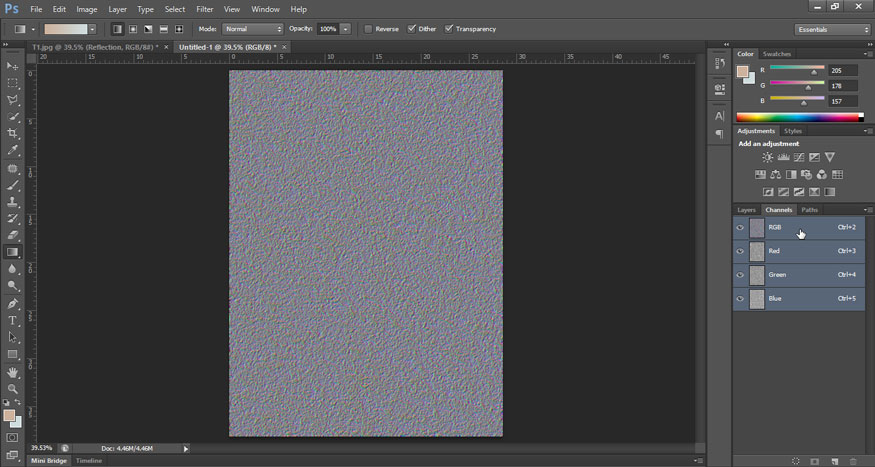The height and width of the screenshot is (467, 875).
Task: Add a Levels adjustment
Action: (x=783, y=157)
